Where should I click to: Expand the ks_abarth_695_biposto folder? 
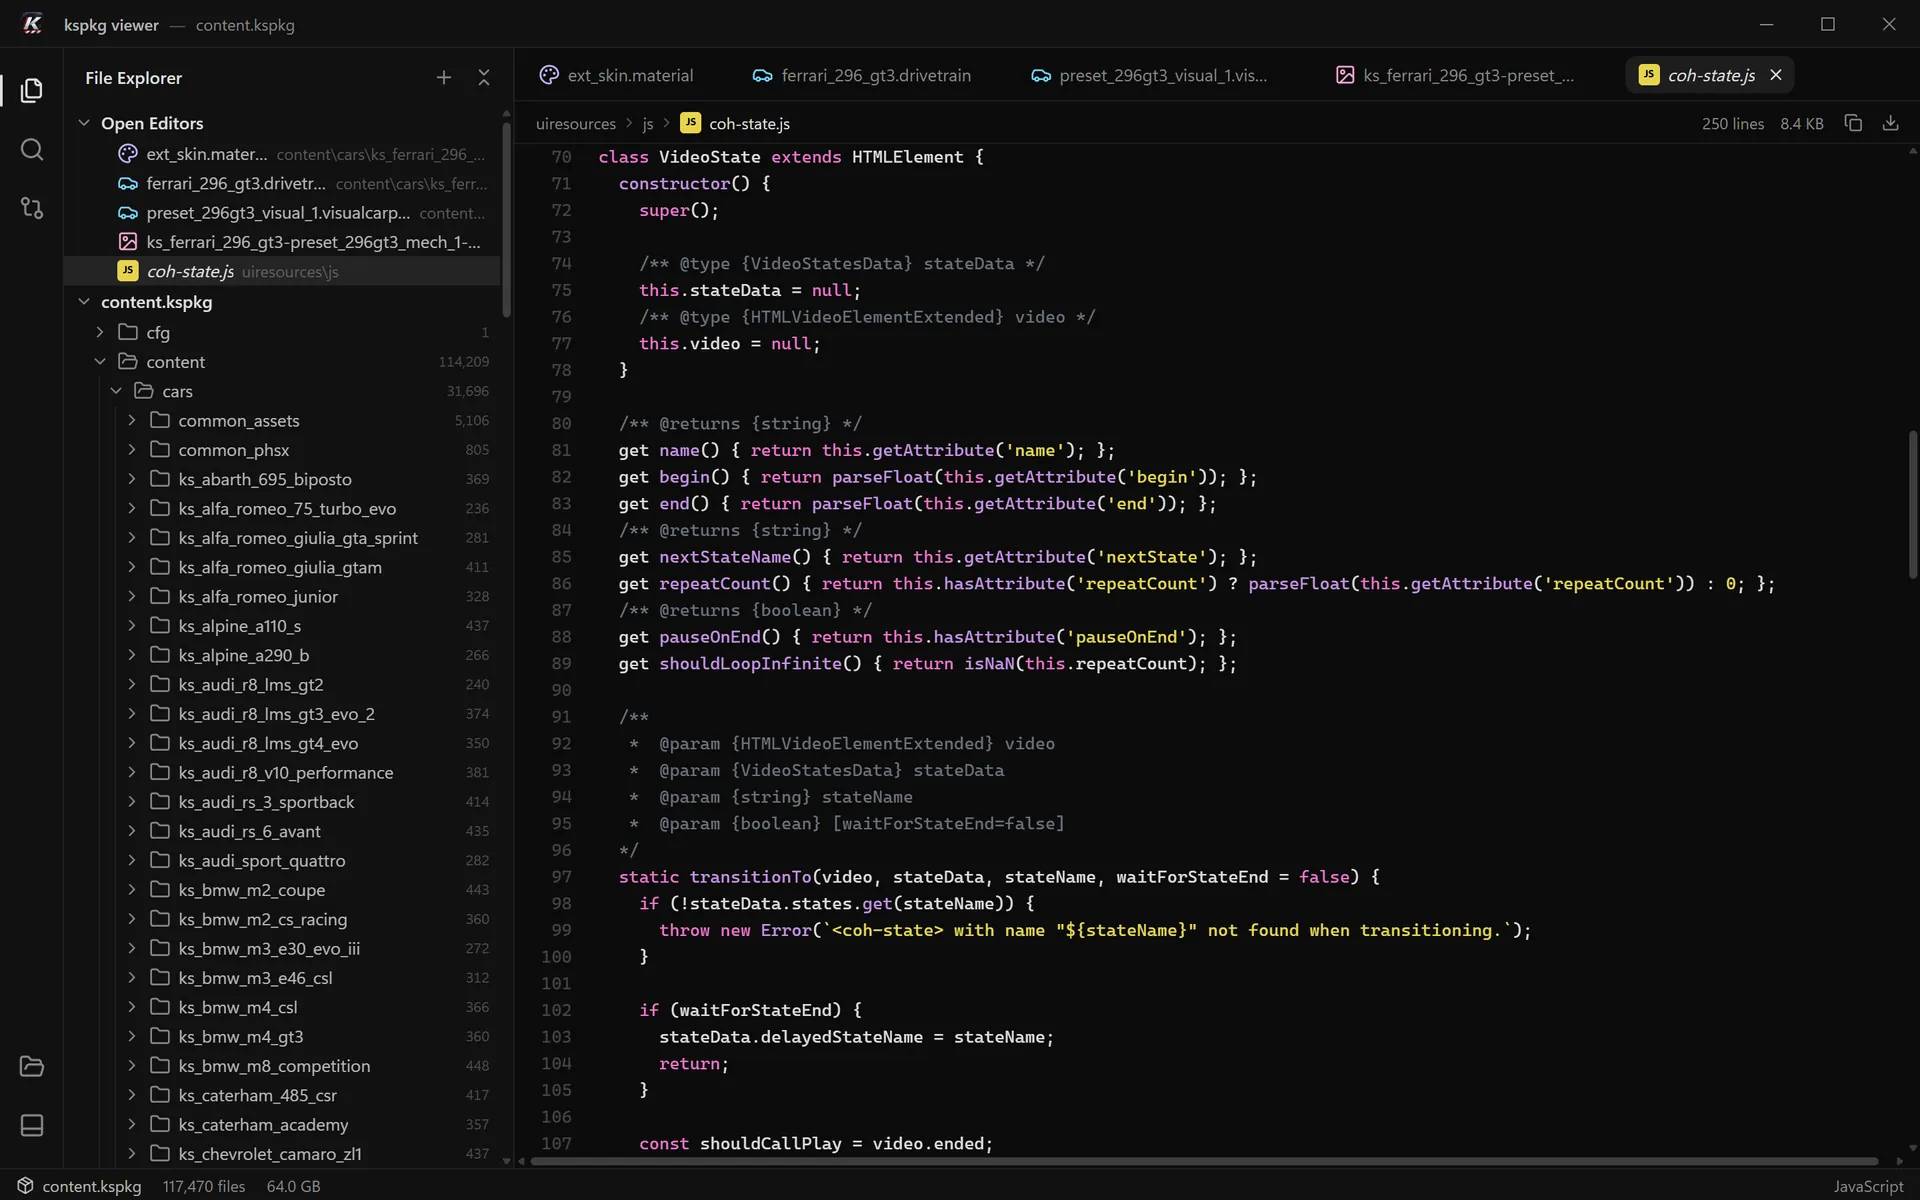(x=132, y=479)
